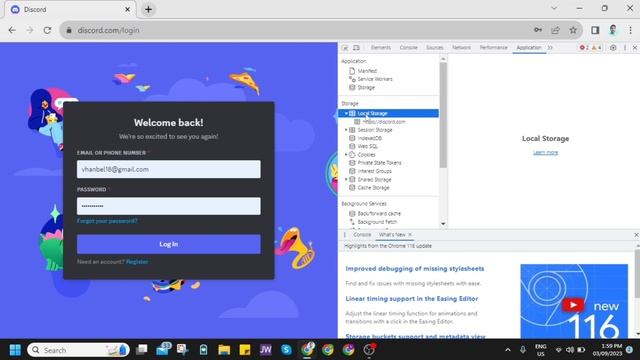Viewport: 640px width, 360px height.
Task: Open the Chrome three-dot menu
Action: point(630,30)
